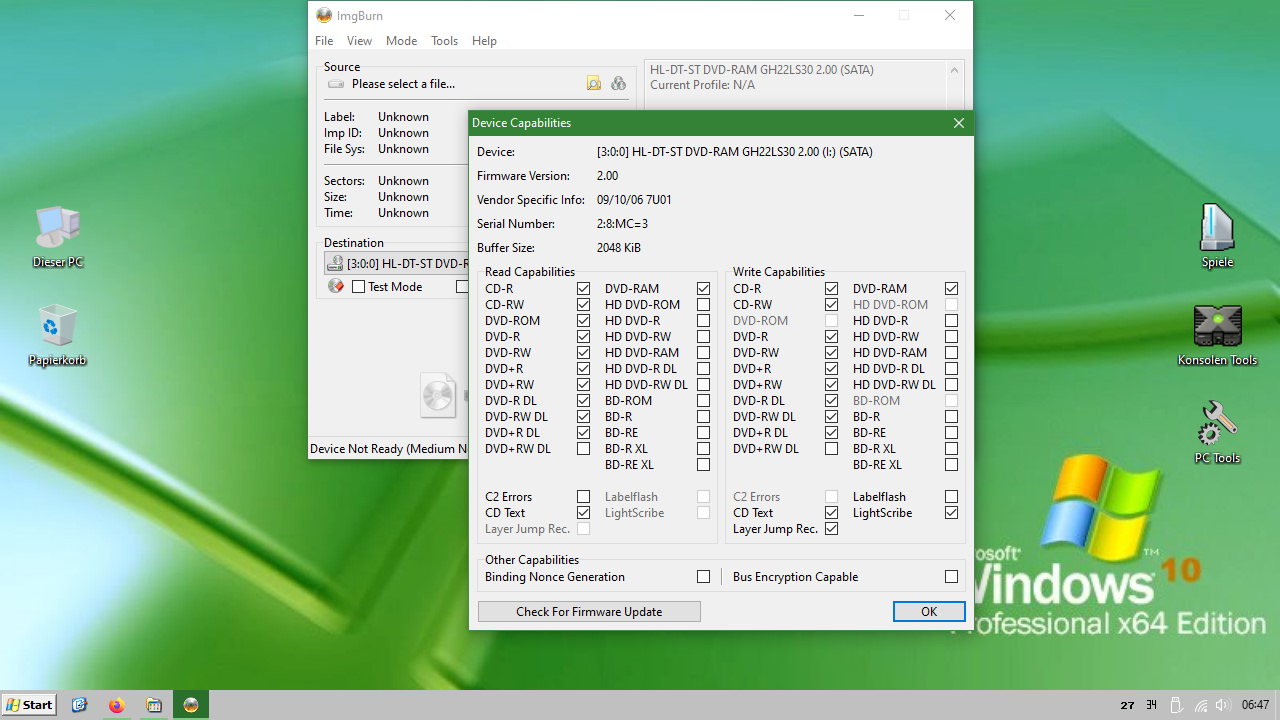Viewport: 1280px width, 720px height.
Task: Open the File menu
Action: tap(324, 41)
